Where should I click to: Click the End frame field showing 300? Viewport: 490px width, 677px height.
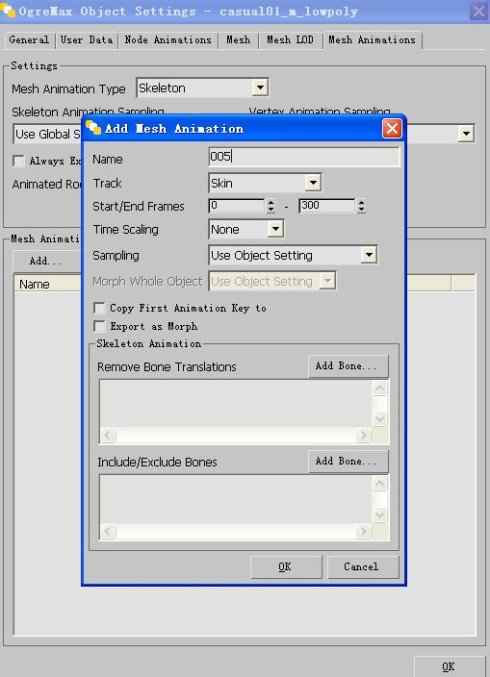pos(326,206)
